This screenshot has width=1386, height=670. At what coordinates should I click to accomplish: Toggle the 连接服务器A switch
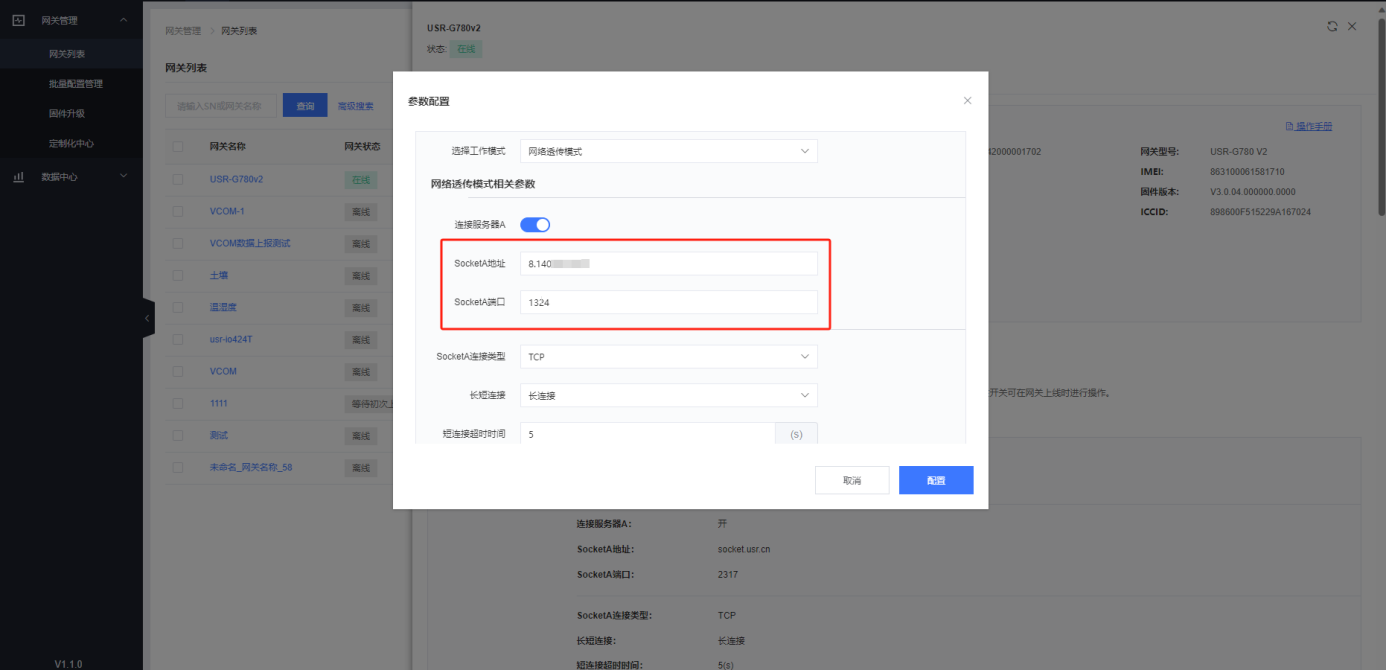[x=535, y=225]
